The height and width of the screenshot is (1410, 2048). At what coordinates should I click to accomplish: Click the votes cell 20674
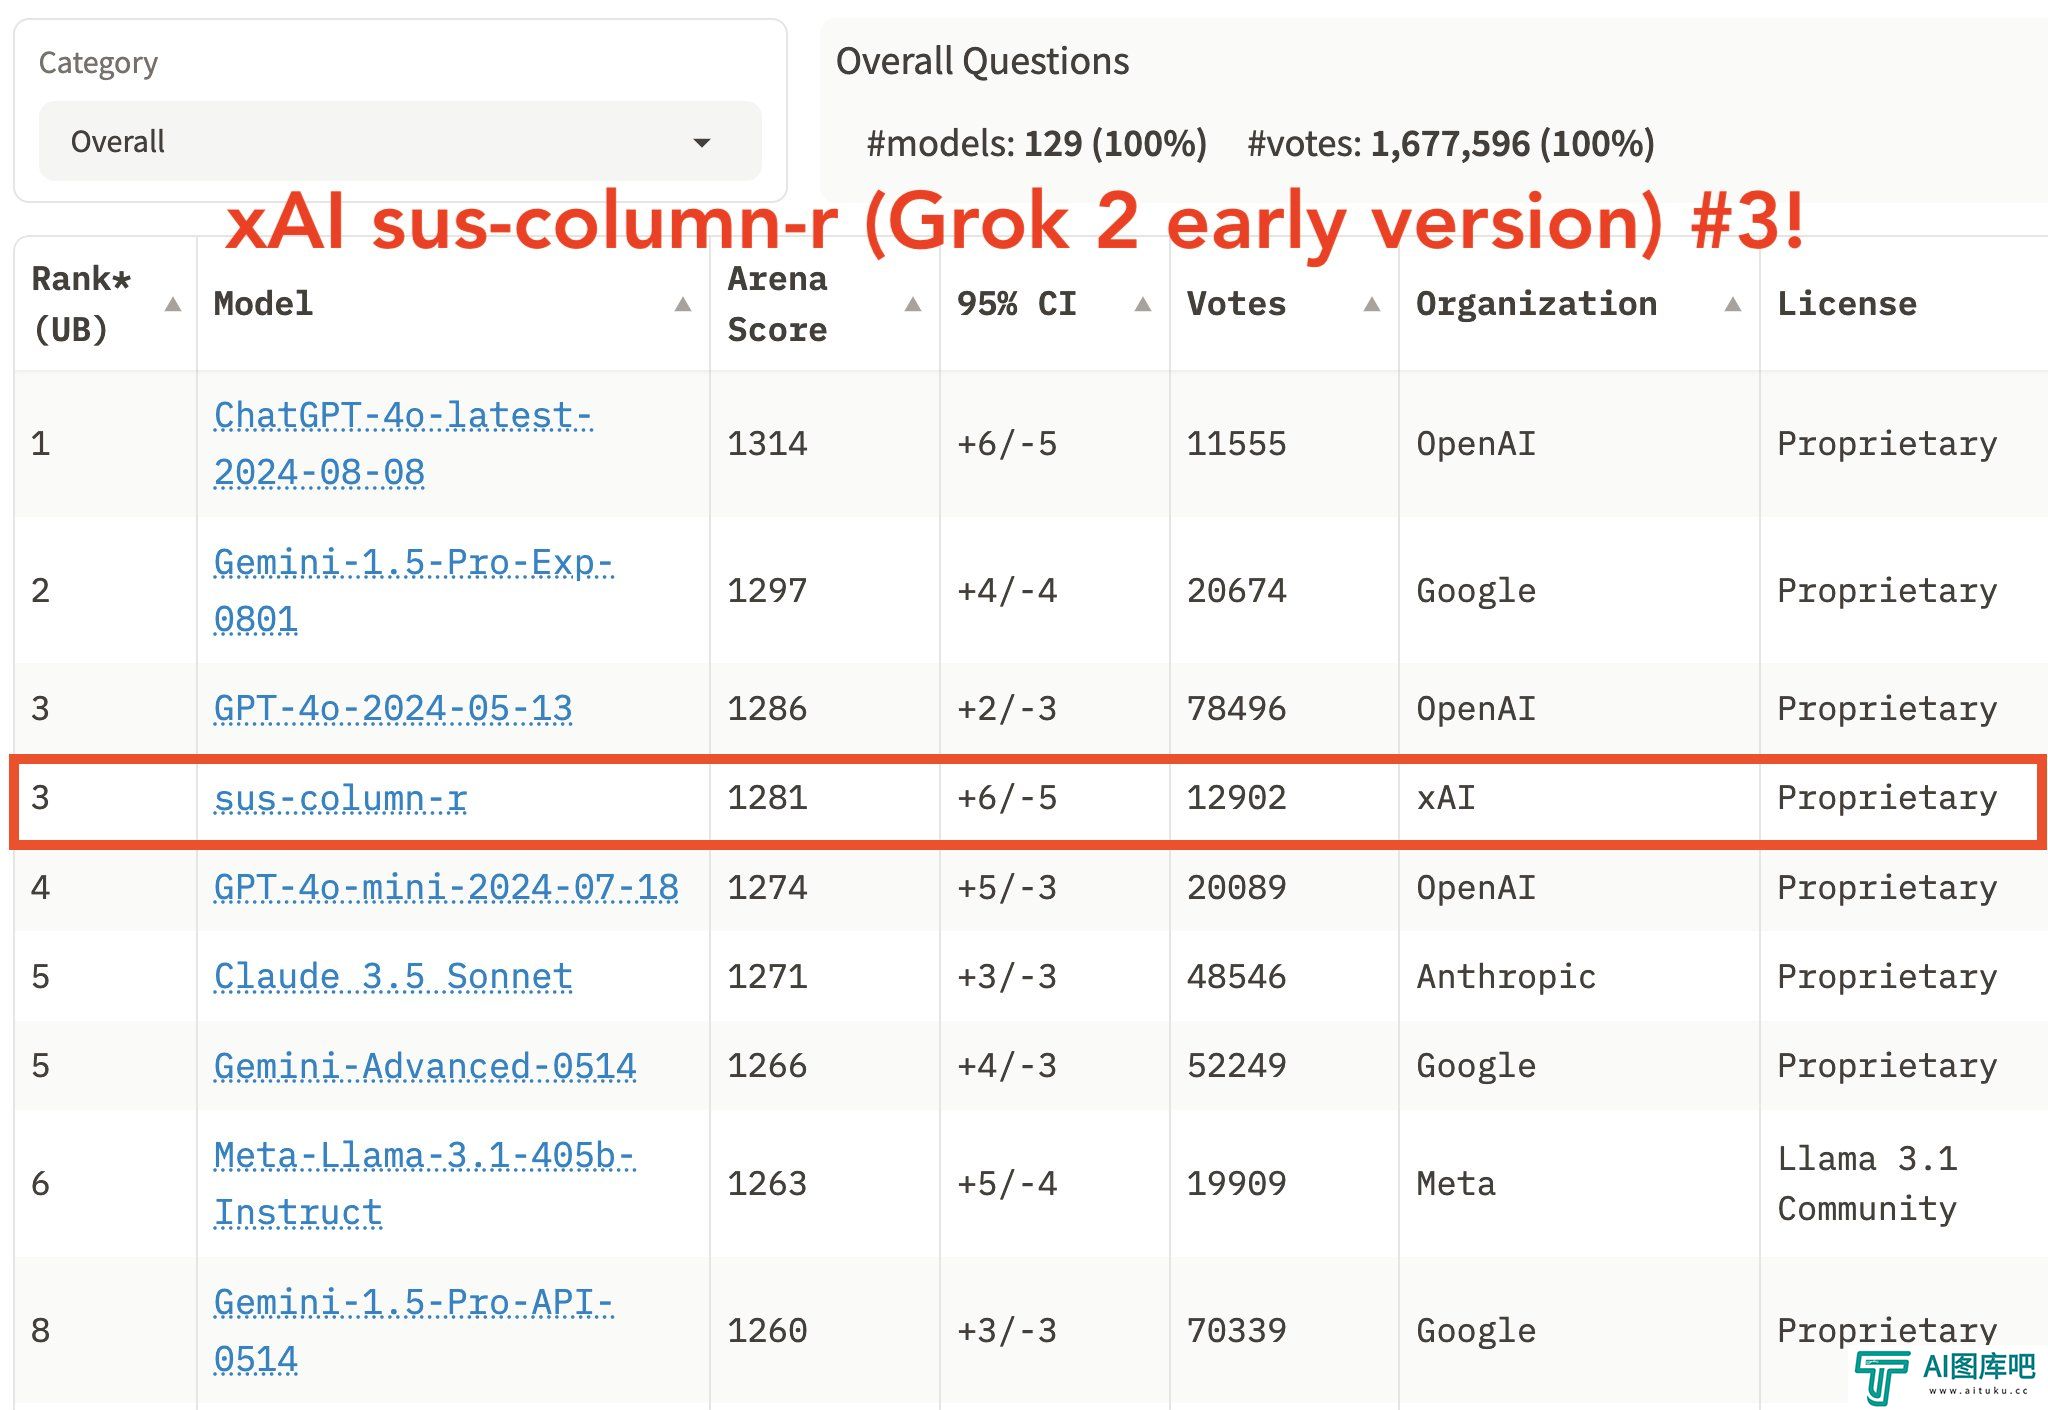(x=1236, y=591)
